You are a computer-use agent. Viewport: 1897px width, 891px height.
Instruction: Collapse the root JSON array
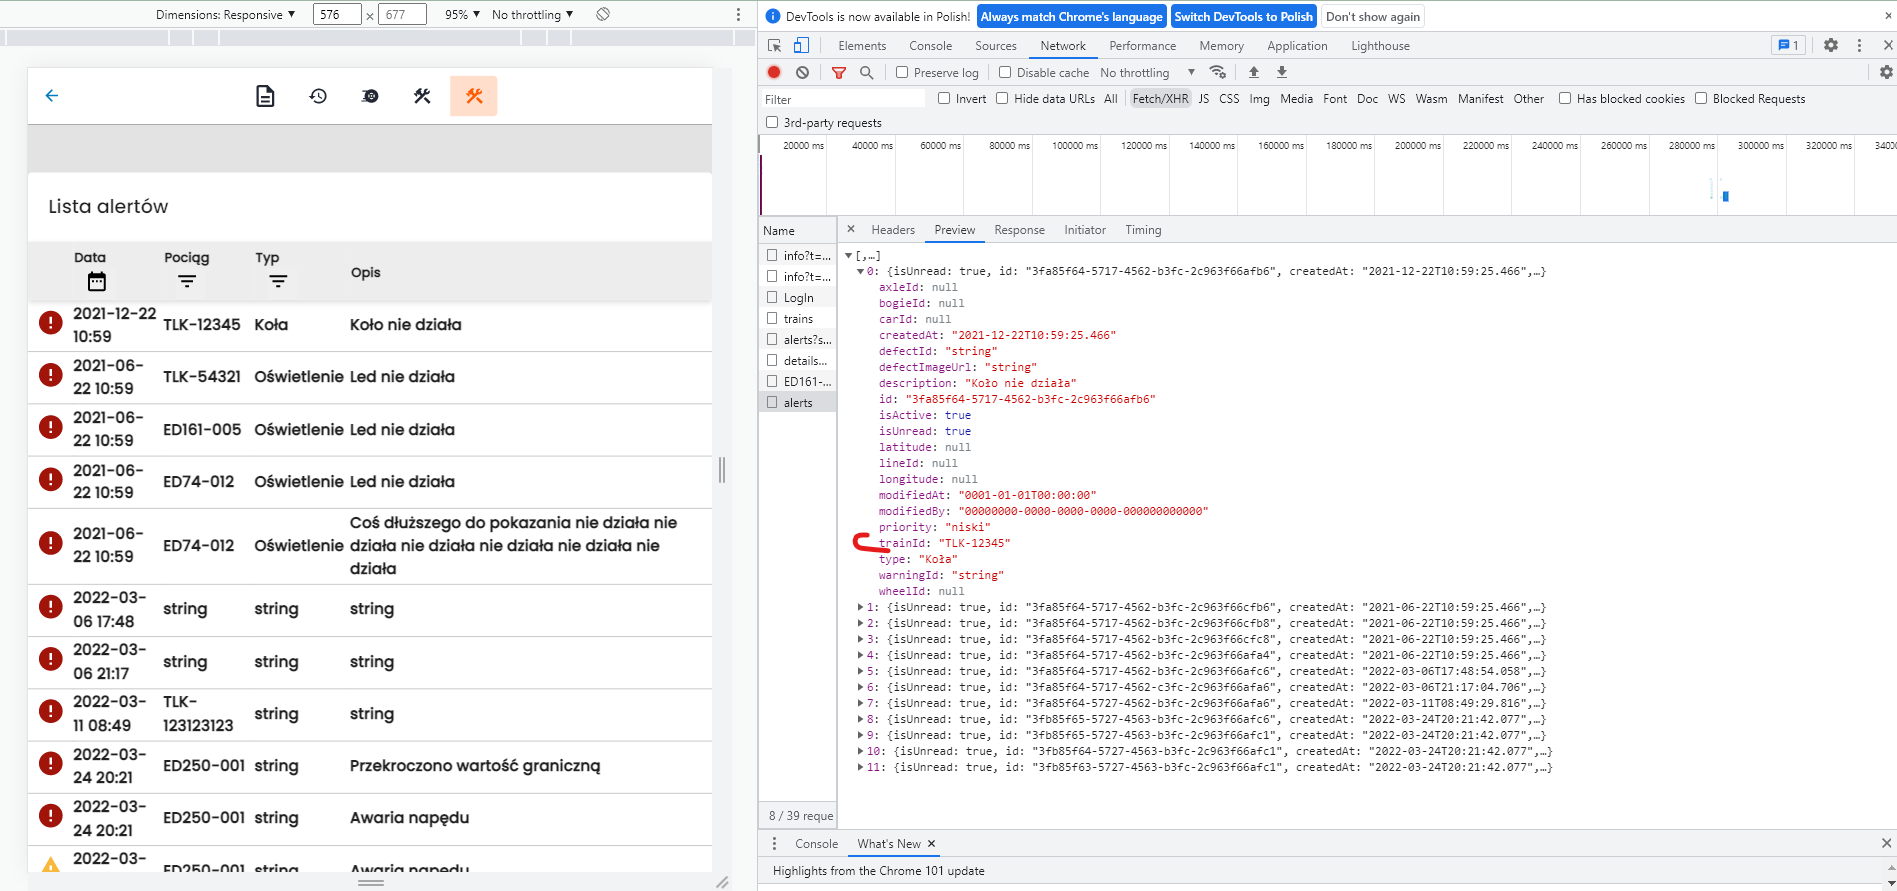tap(849, 255)
